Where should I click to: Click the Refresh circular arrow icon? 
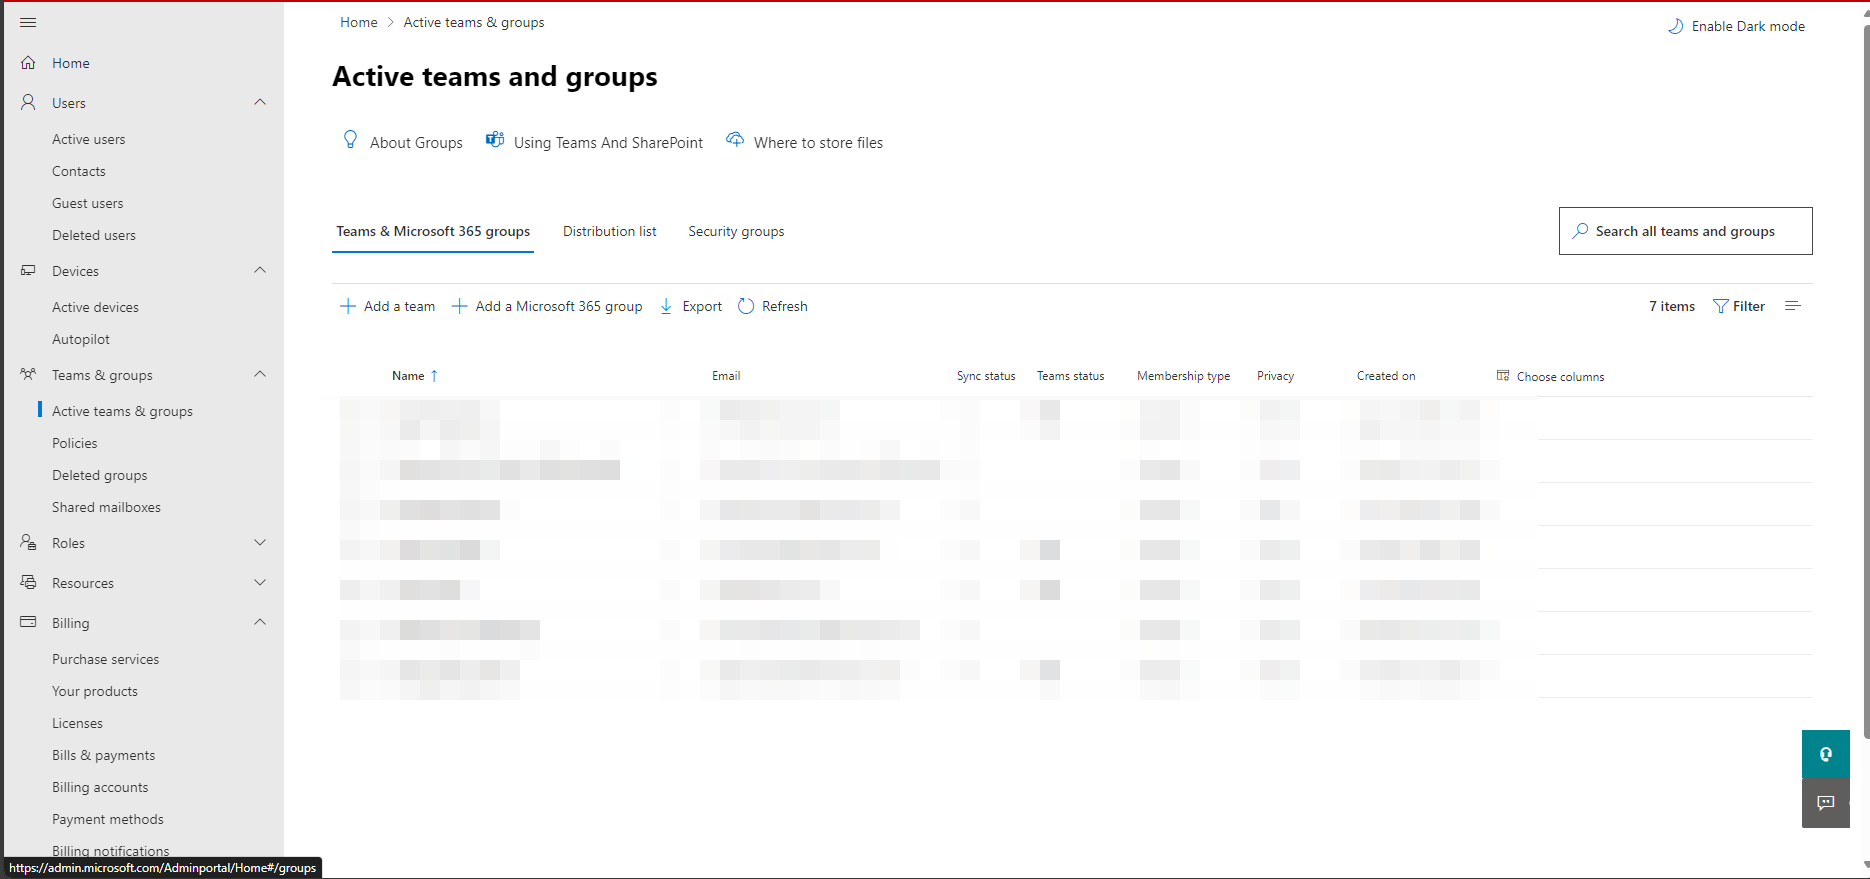[746, 306]
